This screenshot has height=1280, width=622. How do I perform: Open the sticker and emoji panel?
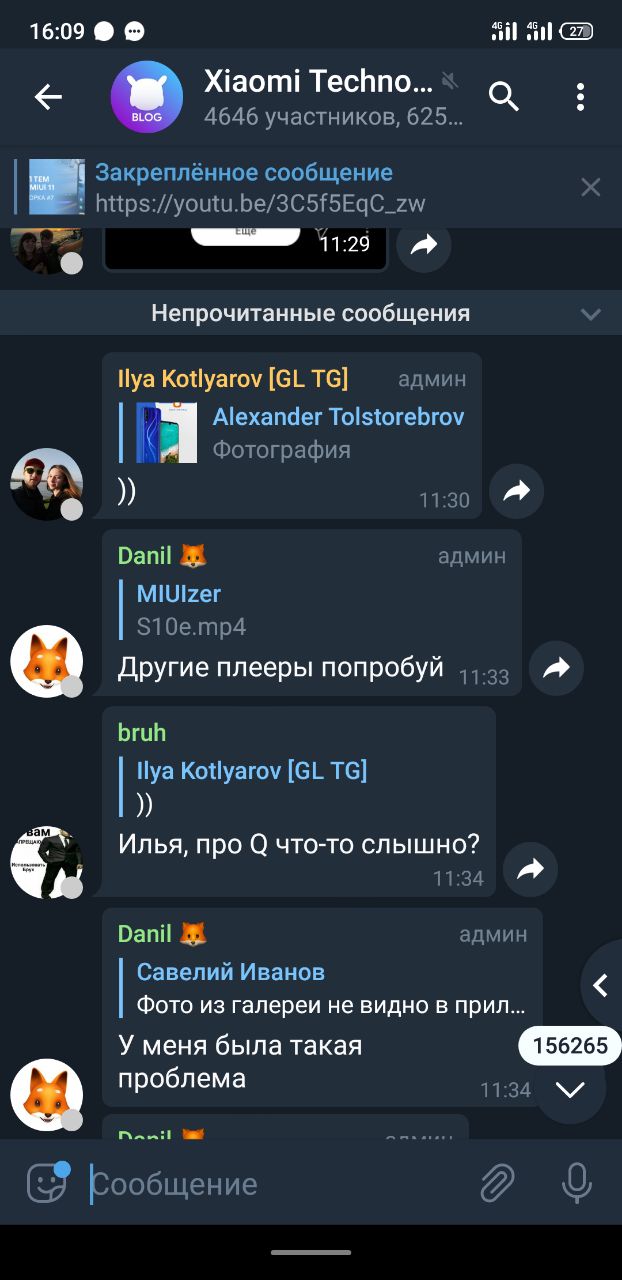click(47, 1183)
